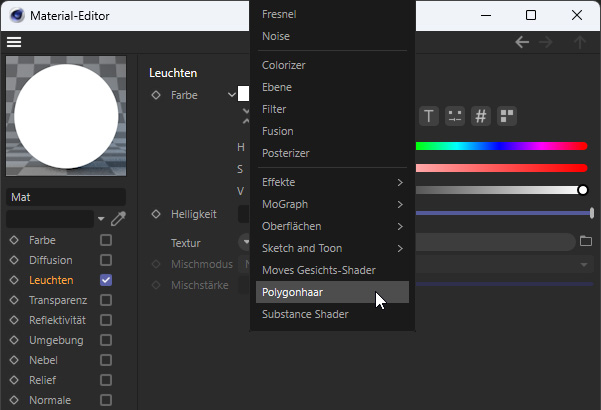Image resolution: width=601 pixels, height=410 pixels.
Task: Click the hue H rainbow slider
Action: [x=501, y=146]
